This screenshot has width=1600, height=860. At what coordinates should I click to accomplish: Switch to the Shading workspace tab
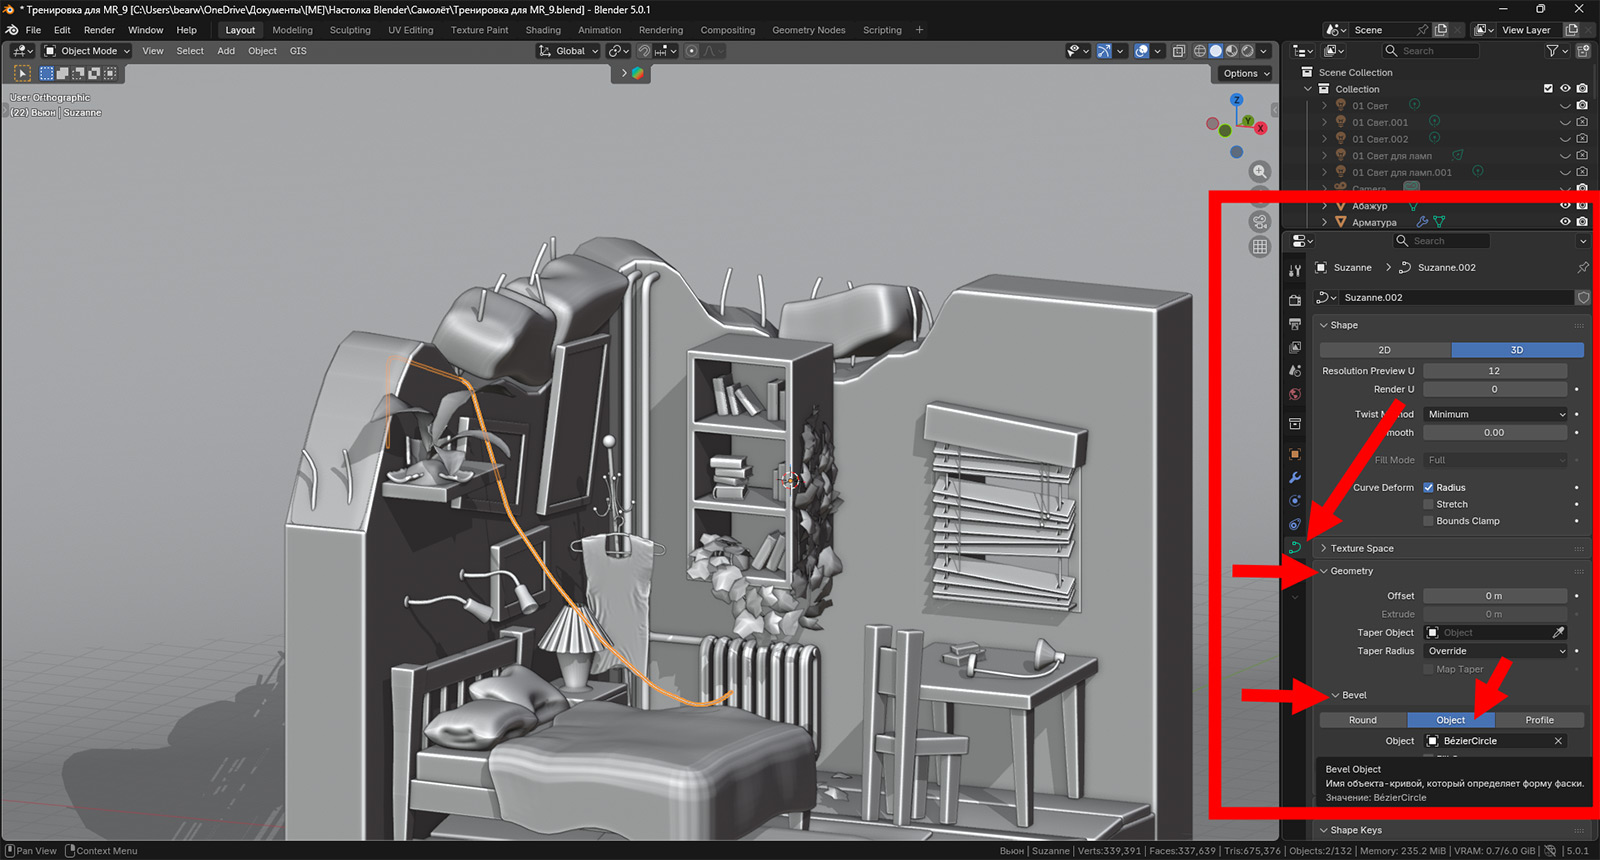click(x=543, y=30)
